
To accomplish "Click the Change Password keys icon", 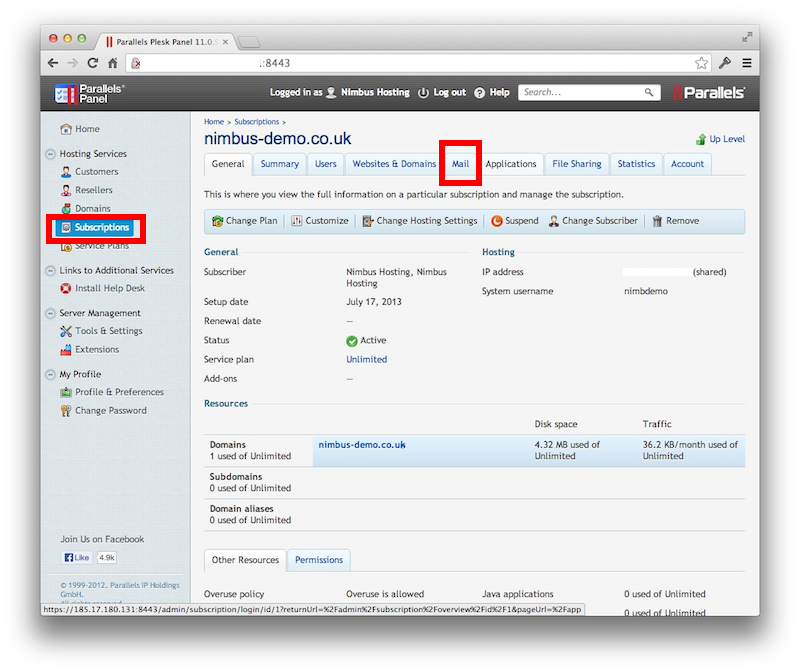I will click(66, 411).
